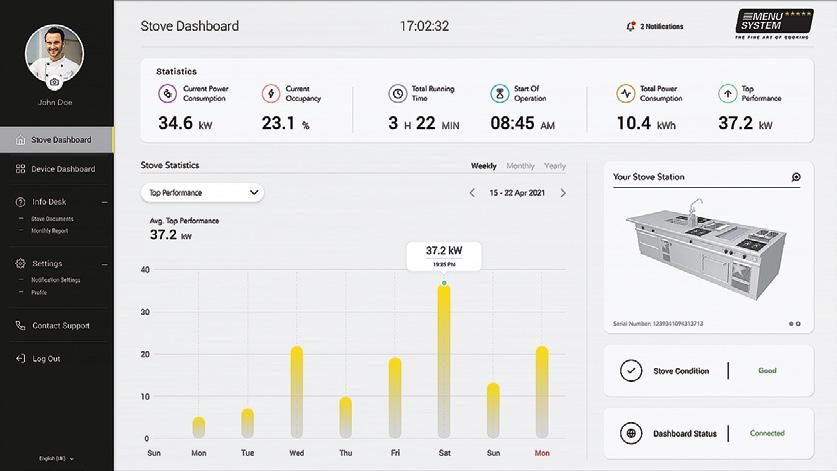Zoom the stove station image

tap(796, 177)
